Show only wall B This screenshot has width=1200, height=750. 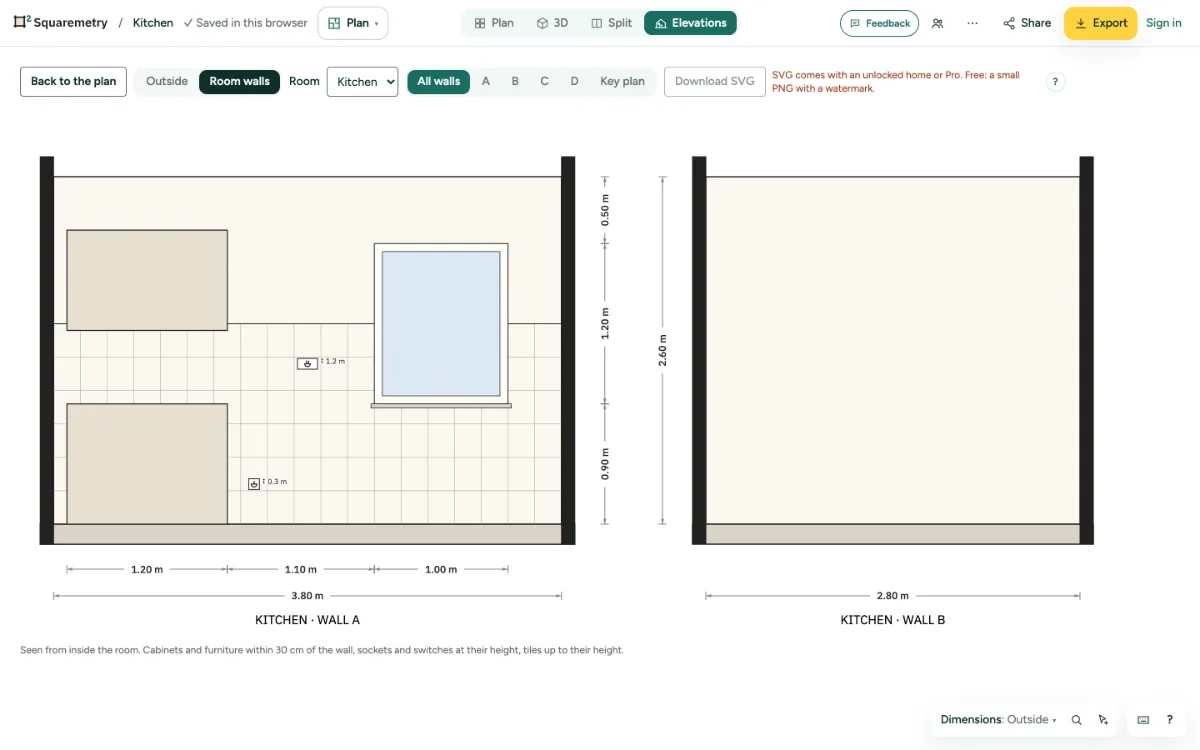pyautogui.click(x=515, y=81)
